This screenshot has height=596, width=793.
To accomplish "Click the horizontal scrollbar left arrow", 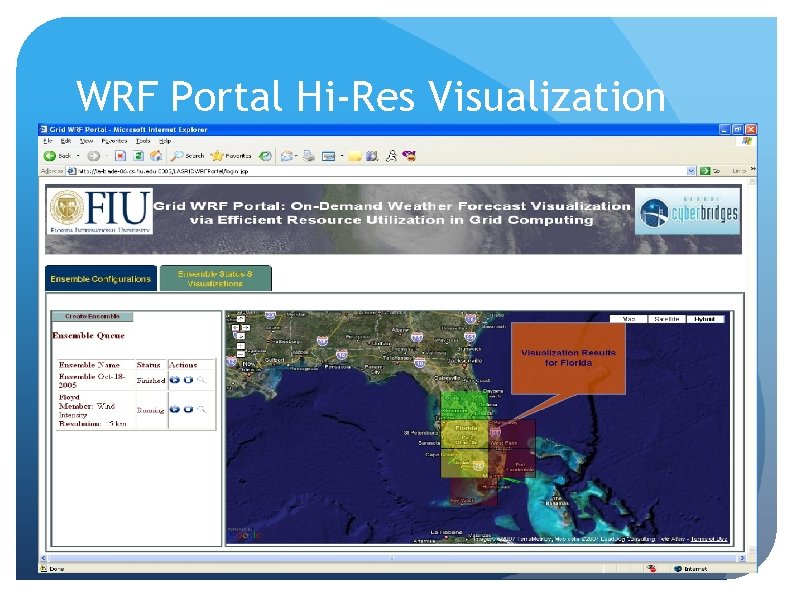I will click(43, 559).
